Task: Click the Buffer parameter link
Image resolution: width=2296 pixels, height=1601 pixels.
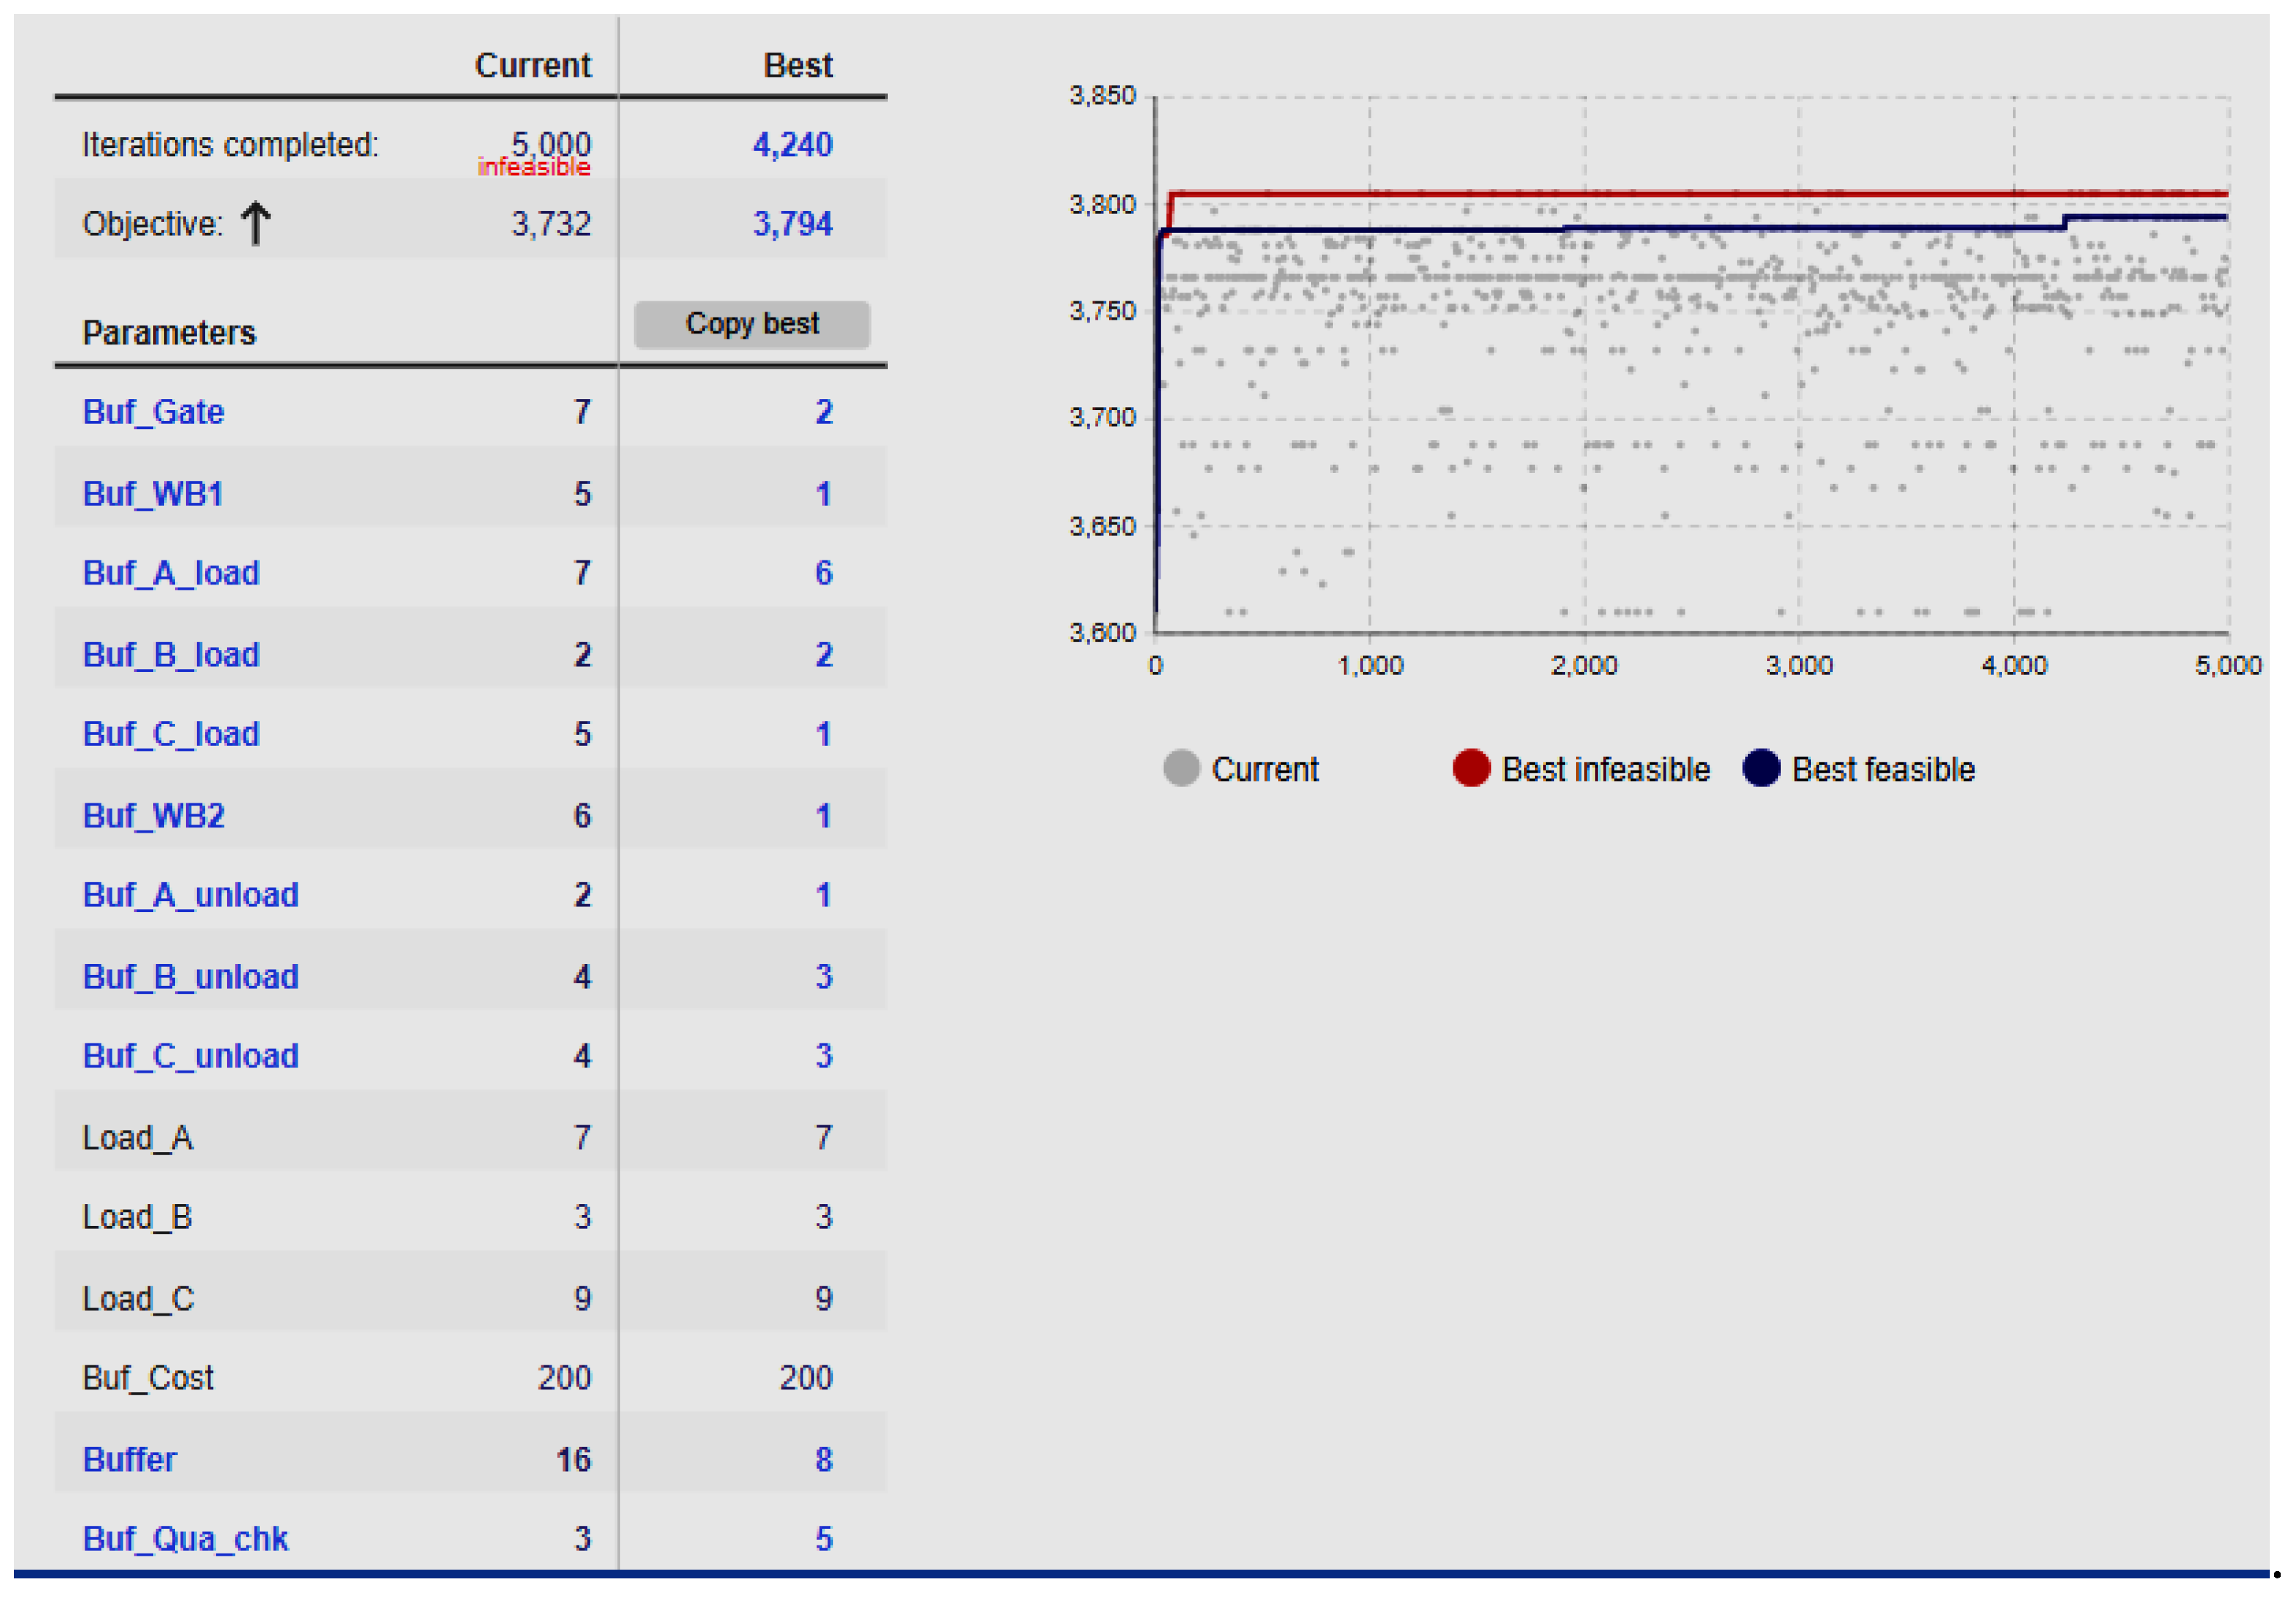Action: point(129,1460)
